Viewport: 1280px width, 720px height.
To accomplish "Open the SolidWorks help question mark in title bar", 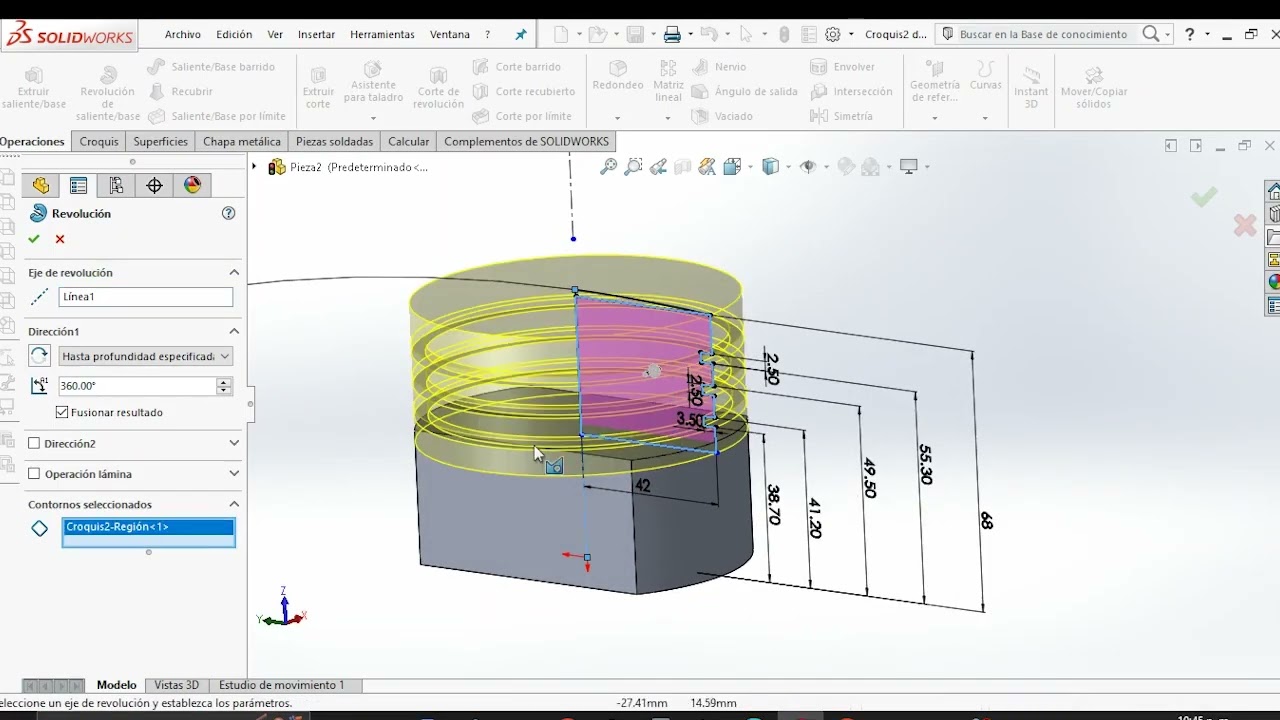I will click(x=1189, y=34).
